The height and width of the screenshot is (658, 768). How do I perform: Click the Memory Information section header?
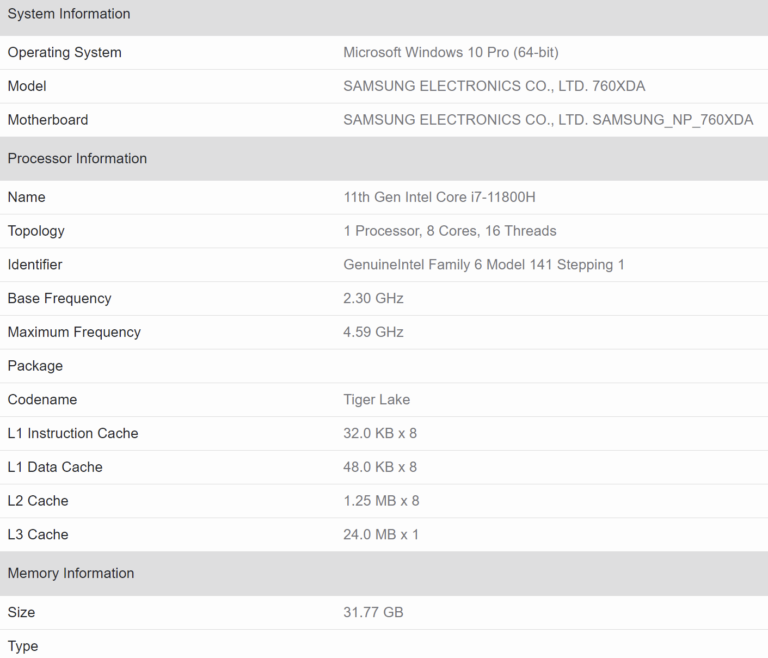70,573
